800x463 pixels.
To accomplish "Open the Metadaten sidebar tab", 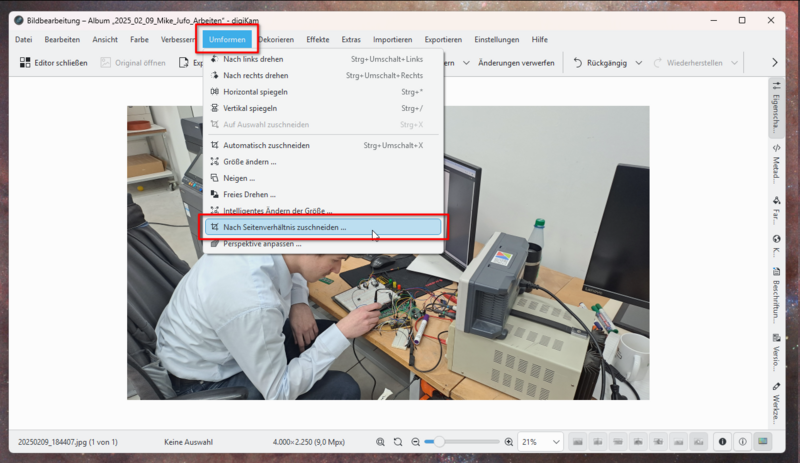I will pyautogui.click(x=776, y=164).
